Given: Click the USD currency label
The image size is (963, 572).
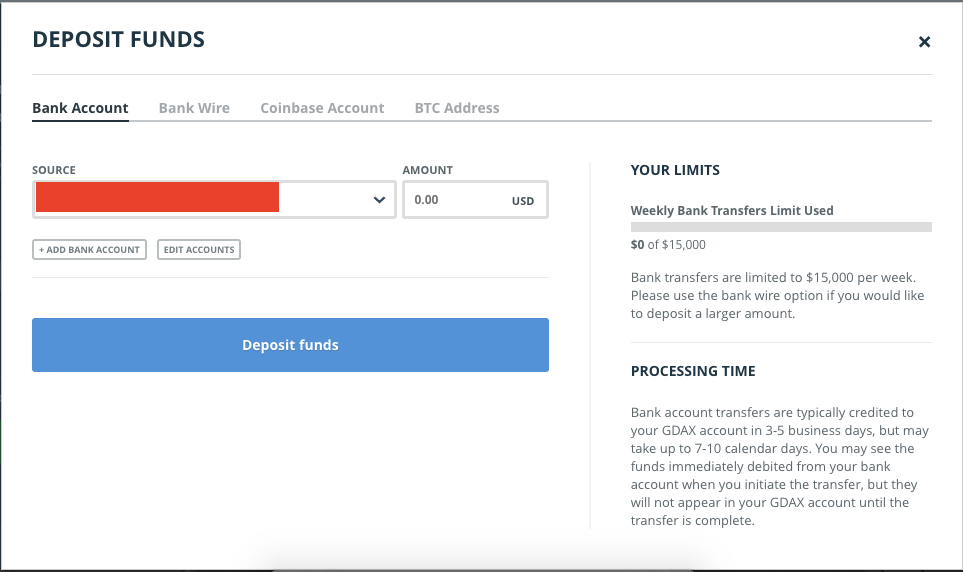Looking at the screenshot, I should pos(523,201).
